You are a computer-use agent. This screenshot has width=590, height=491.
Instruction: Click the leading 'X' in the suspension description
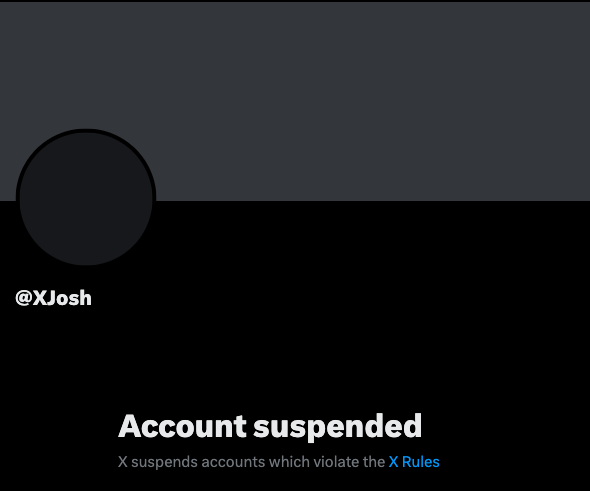coord(123,462)
